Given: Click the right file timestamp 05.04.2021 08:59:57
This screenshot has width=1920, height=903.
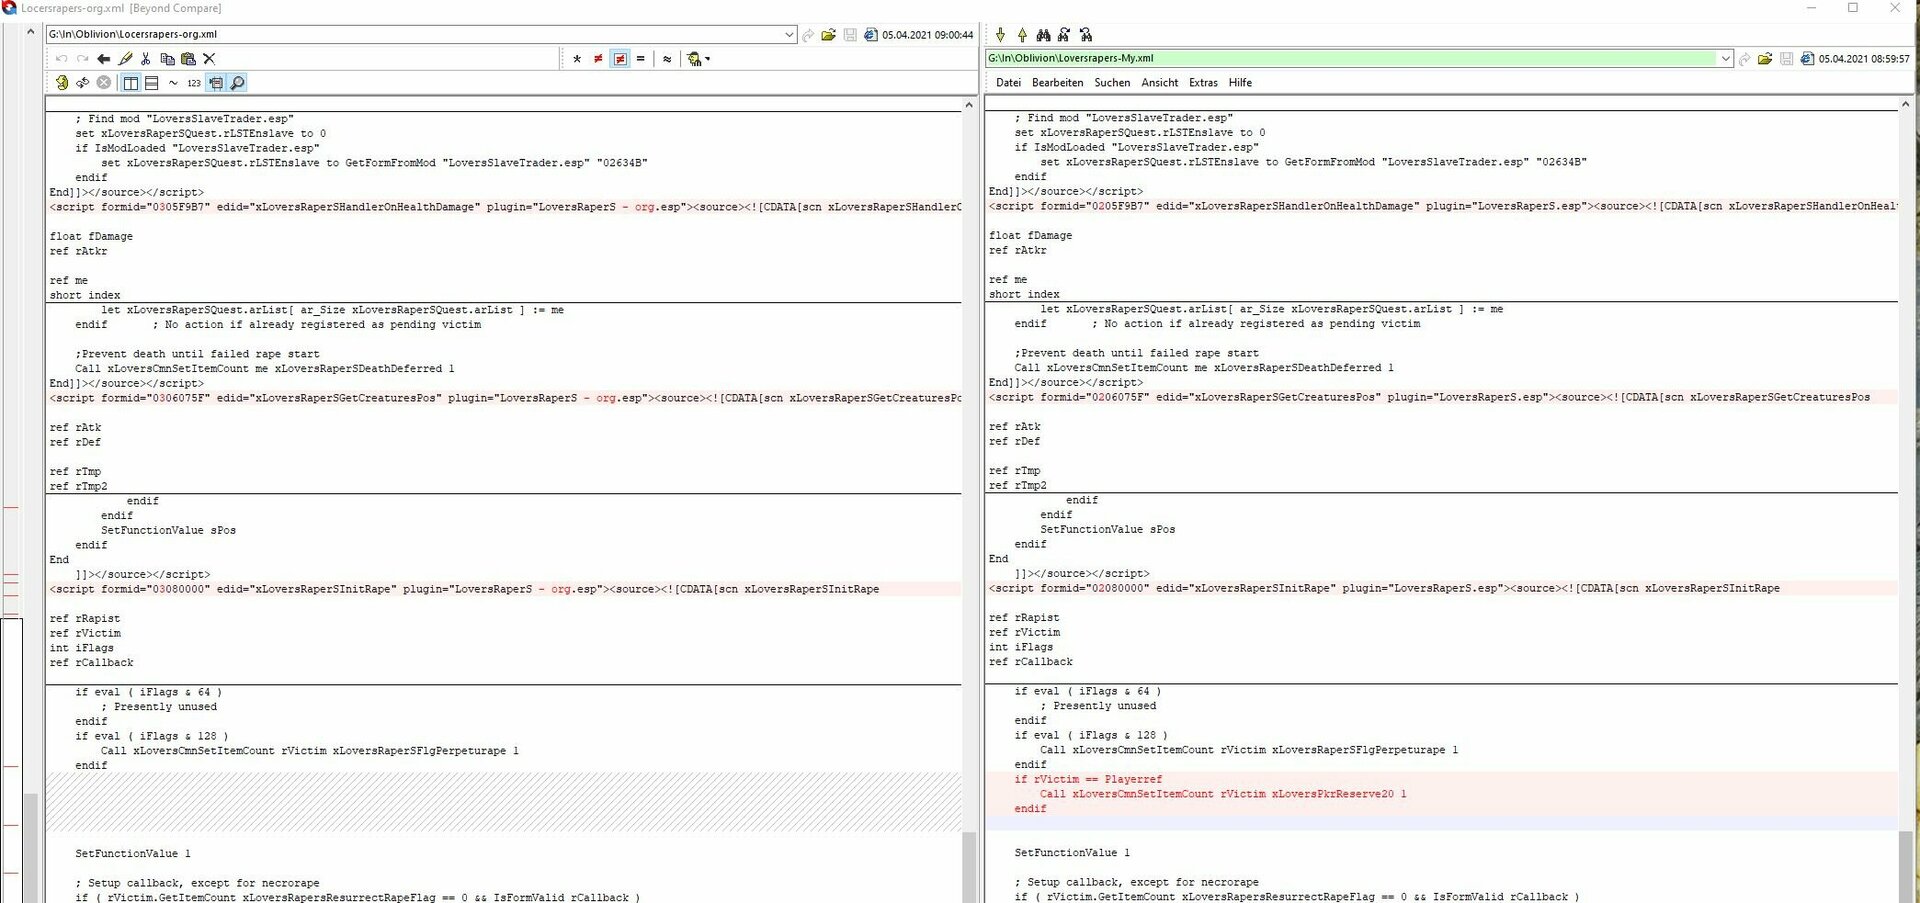Looking at the screenshot, I should (x=1864, y=59).
